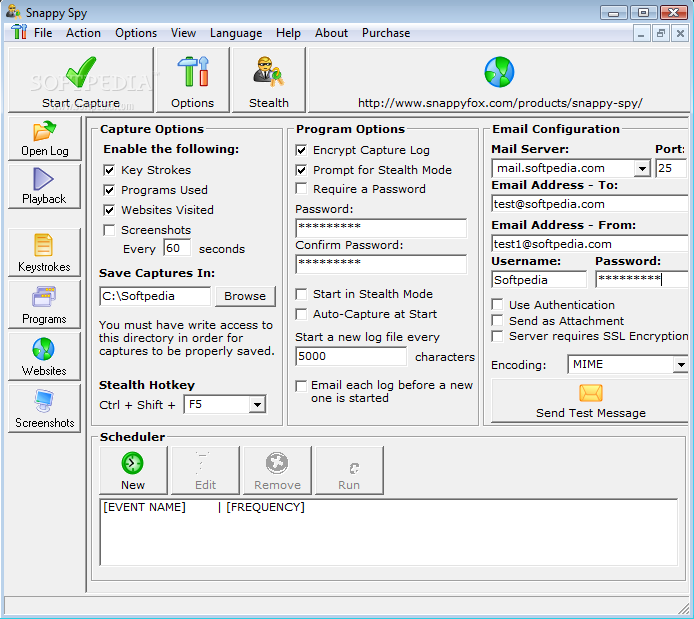Screen dimensions: 694x619
Task: Show Keystrokes log via sidebar icon
Action: (x=44, y=253)
